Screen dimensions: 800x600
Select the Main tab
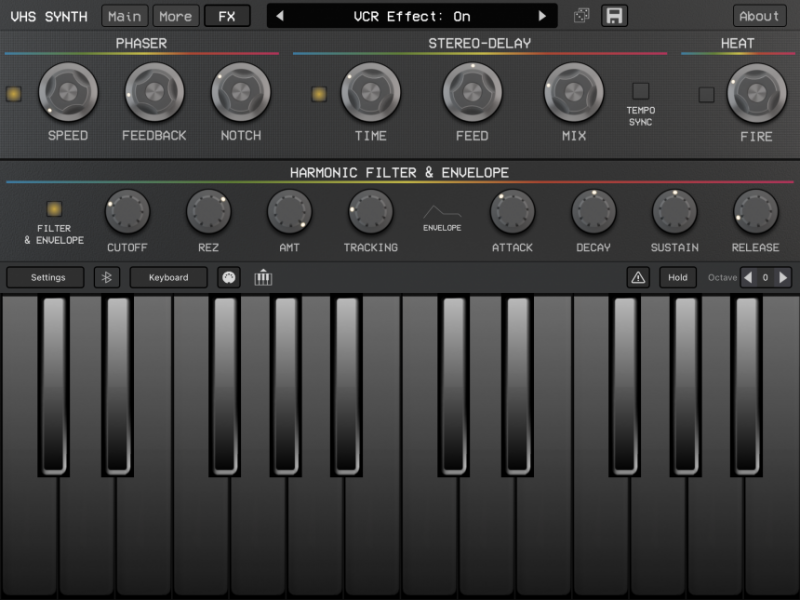click(123, 15)
